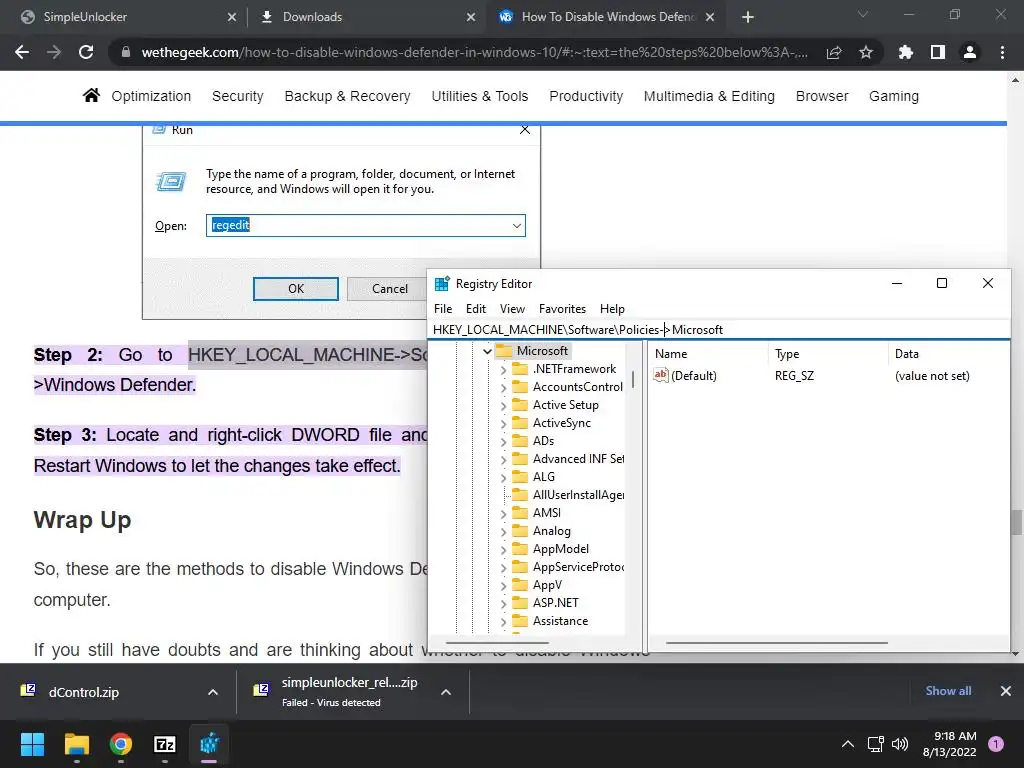Open Utilities & Tools nav link
The image size is (1024, 768).
point(480,96)
